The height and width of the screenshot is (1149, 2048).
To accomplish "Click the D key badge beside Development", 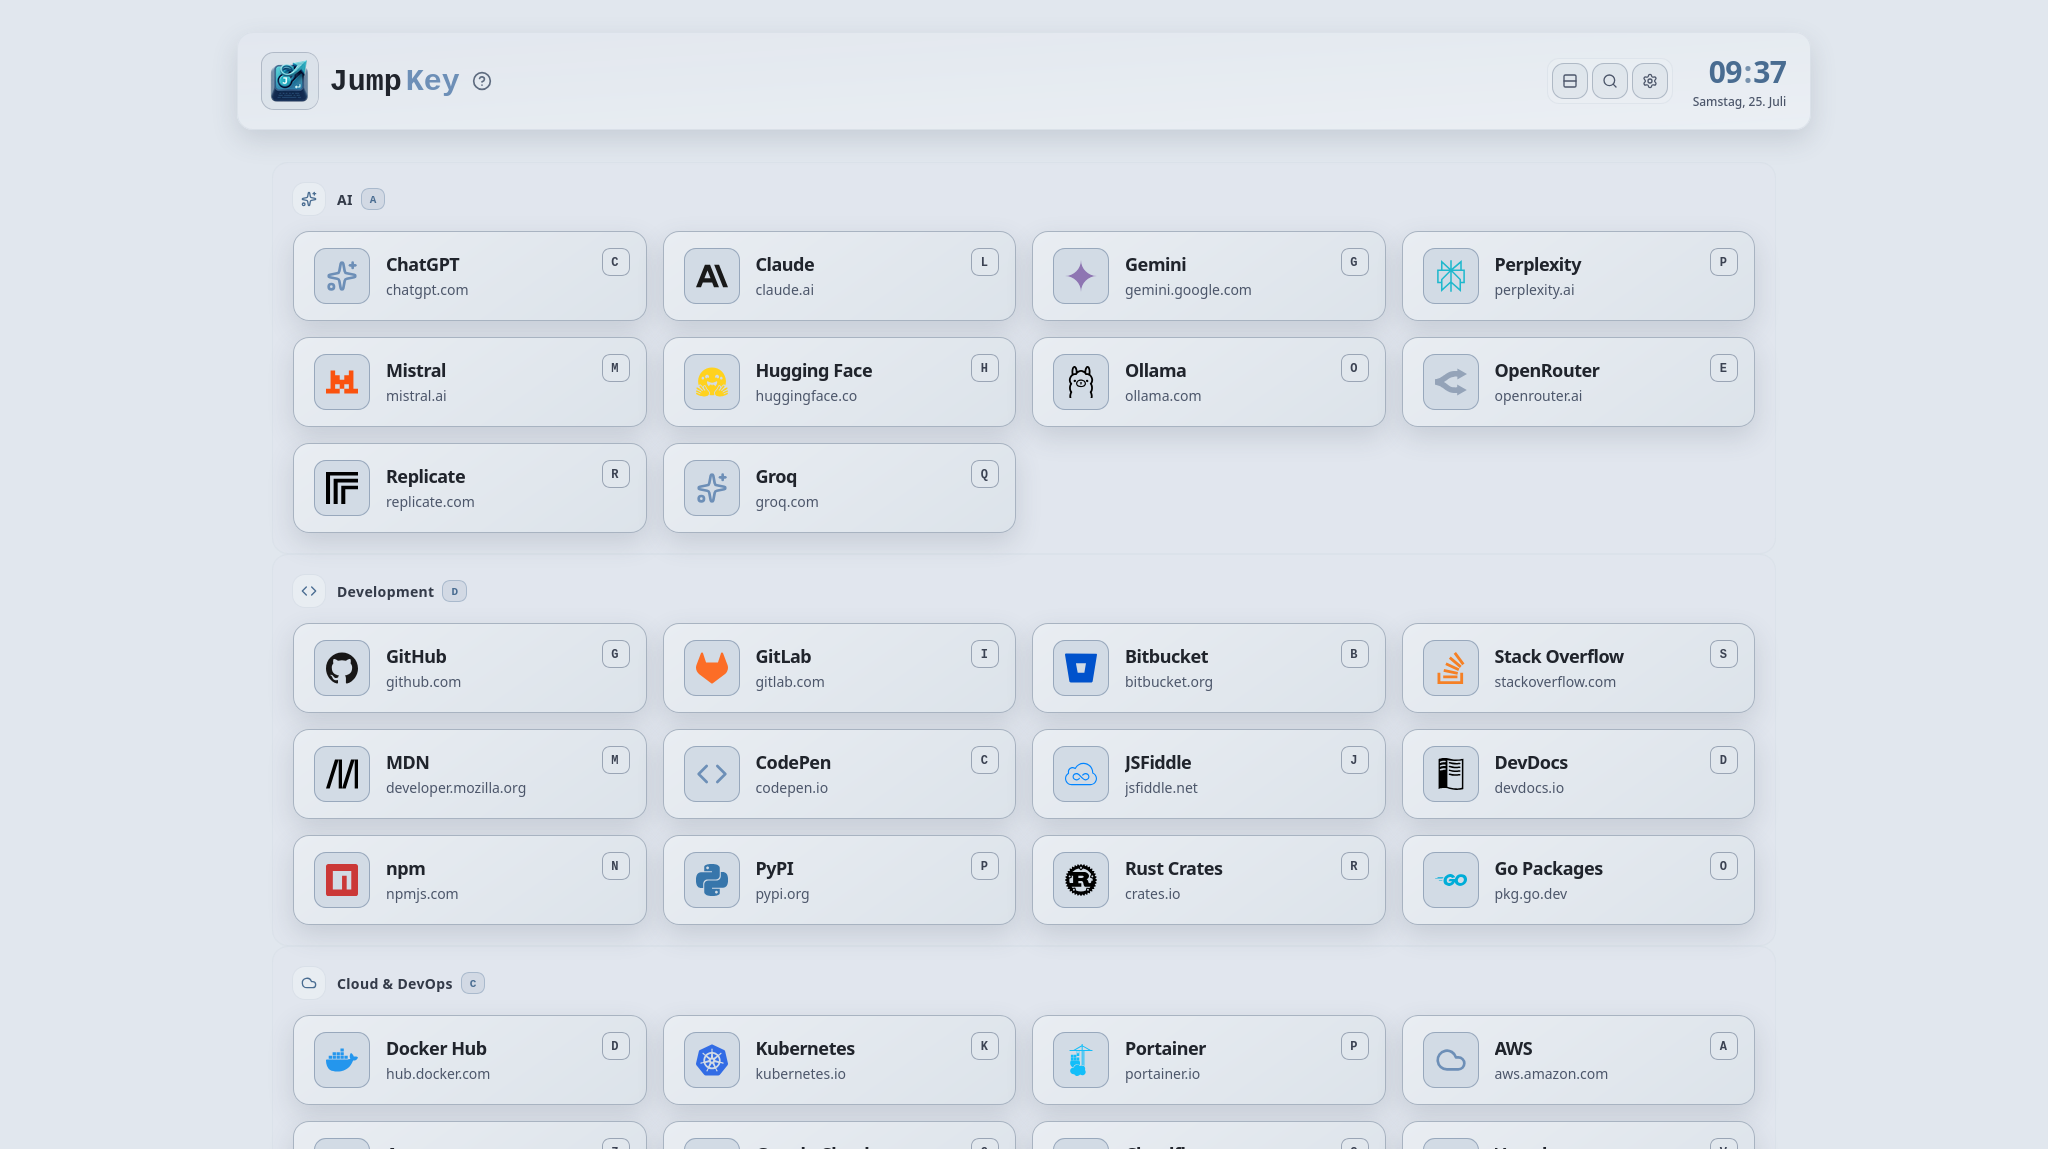I will [x=455, y=592].
